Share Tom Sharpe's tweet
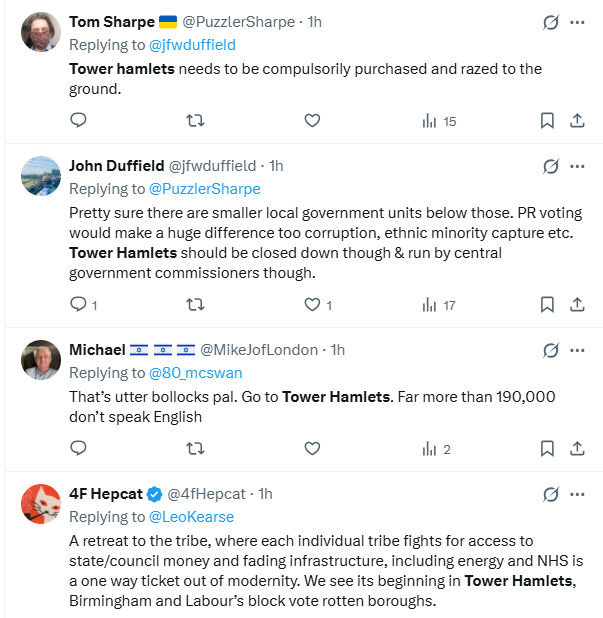This screenshot has width=603, height=618. pos(577,121)
